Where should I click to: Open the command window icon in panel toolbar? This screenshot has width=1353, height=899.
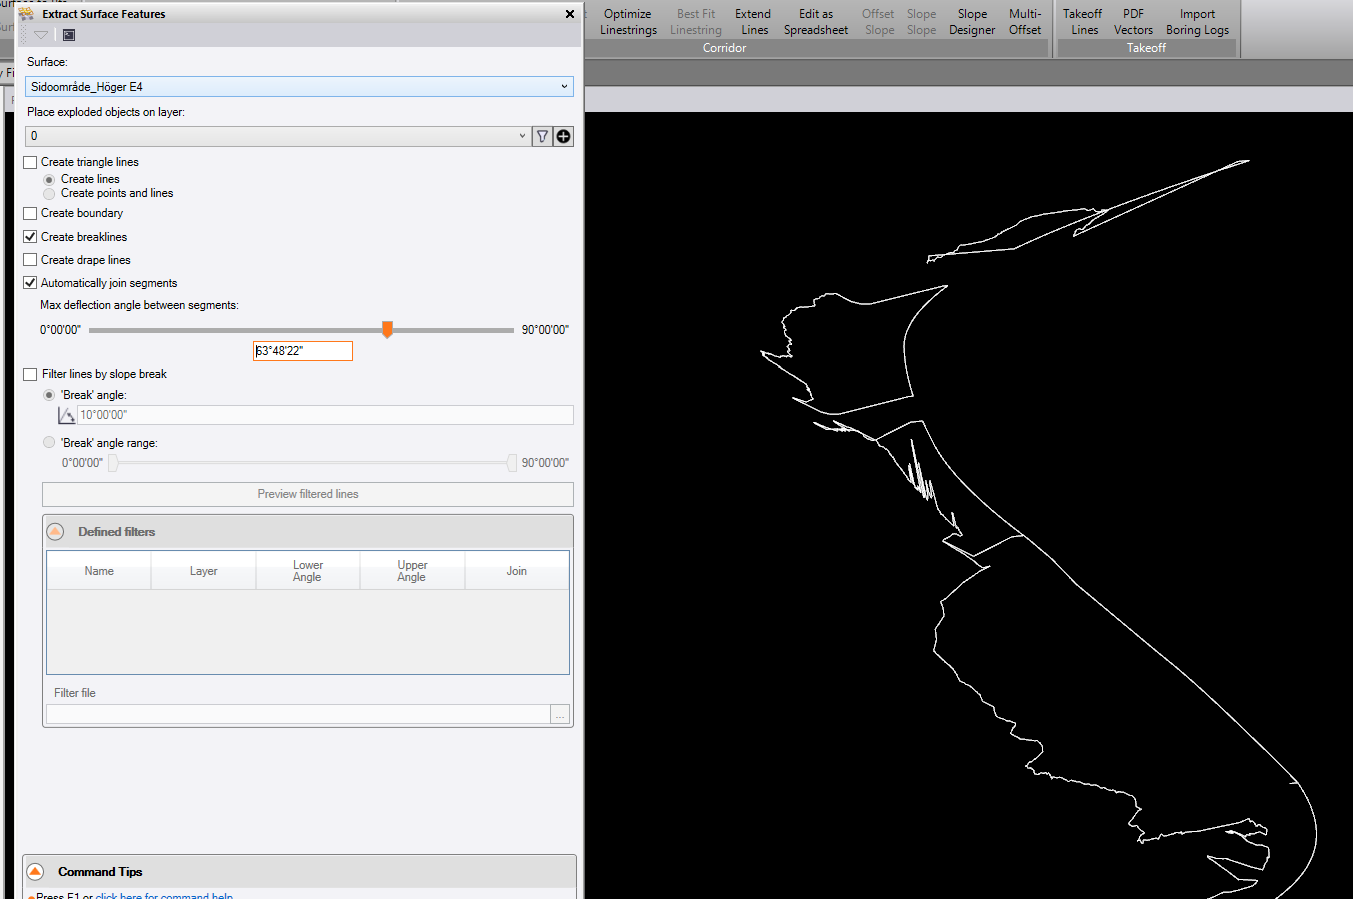[x=69, y=35]
